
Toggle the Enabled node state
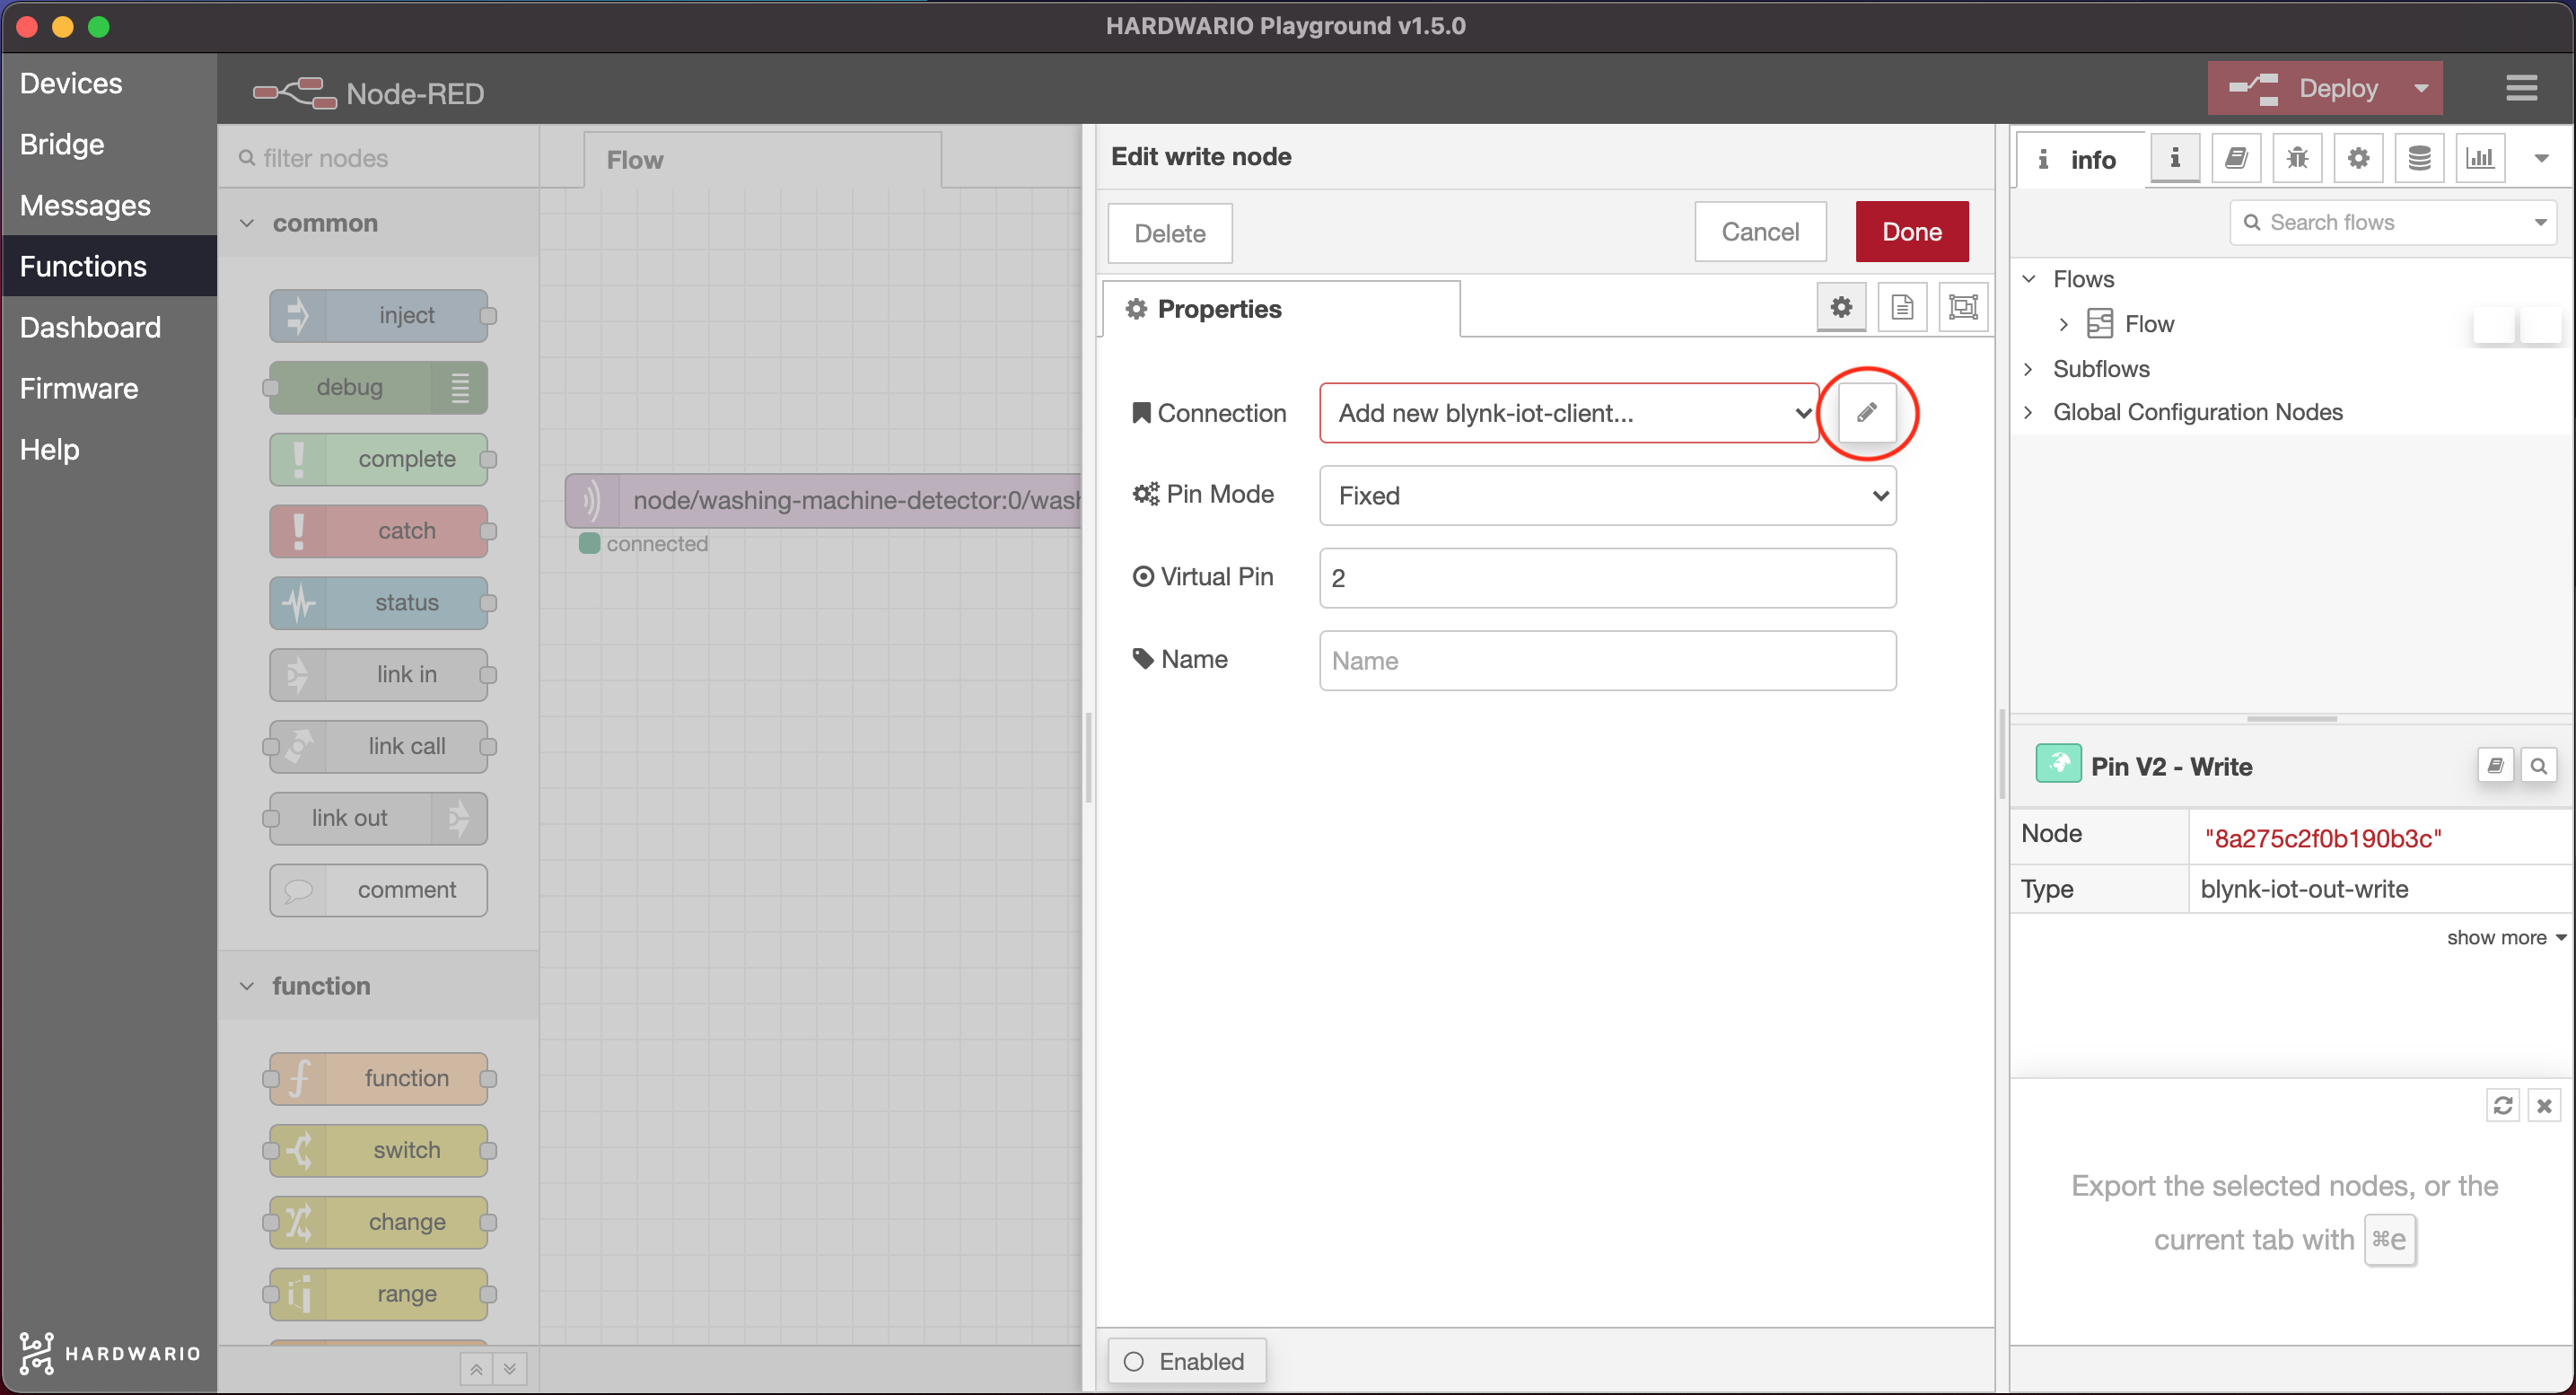tap(1186, 1361)
